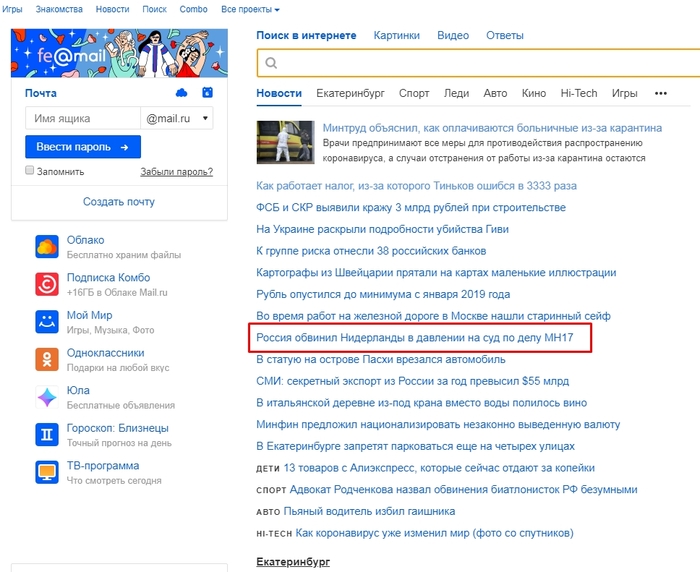Switch to Ответы search tab

coord(504,35)
